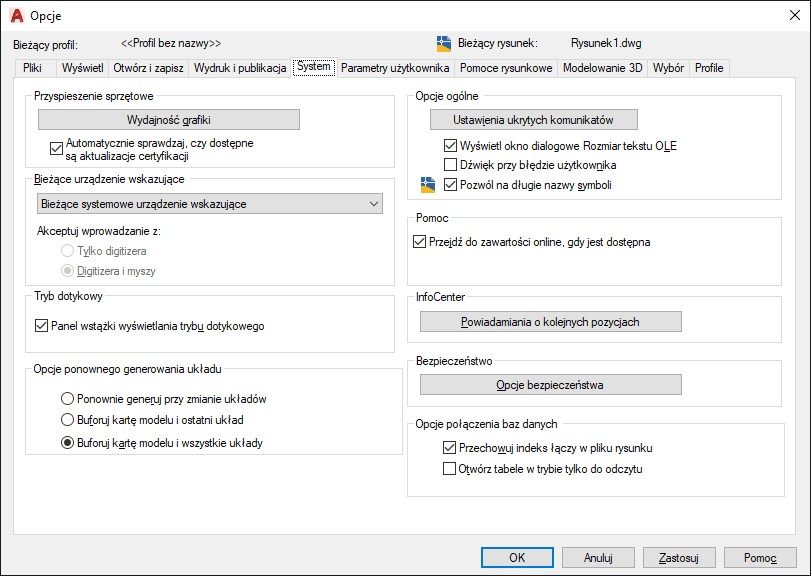Viewport: 811px width, 576px height.
Task: Toggle automatic certification update check
Action: tap(56, 149)
